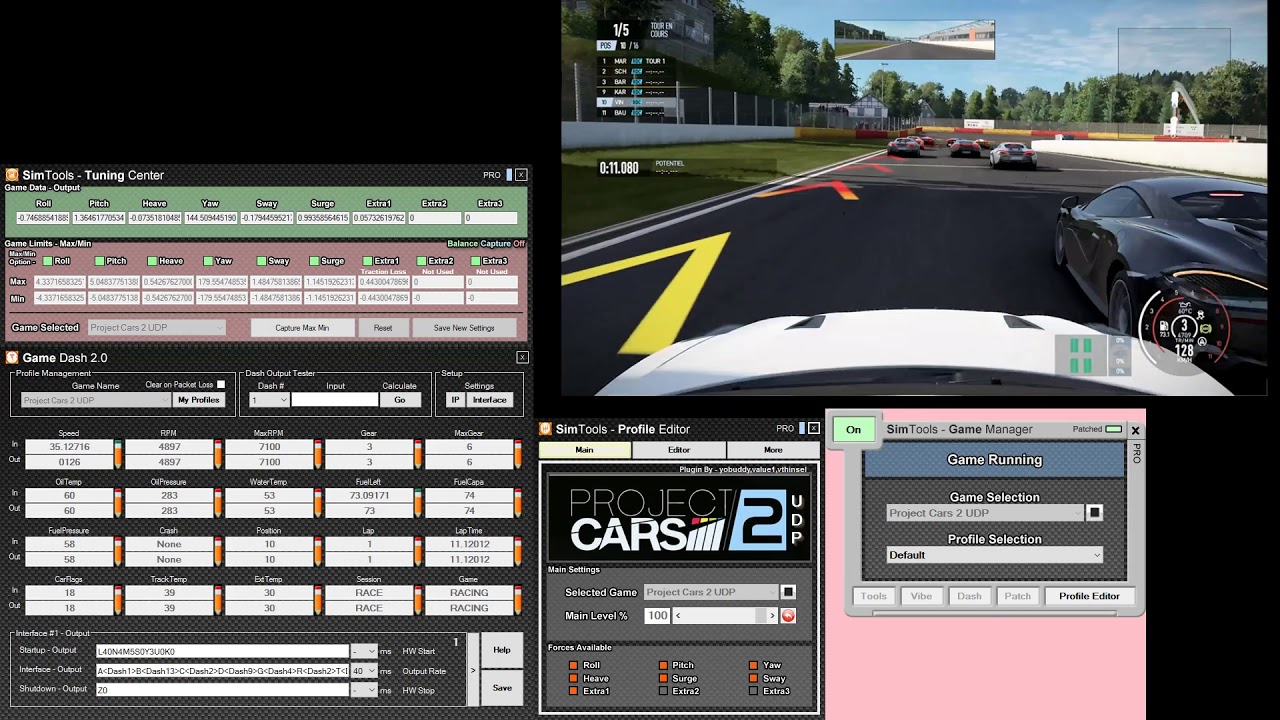Click the Main Level slider track
Image resolution: width=1280 pixels, height=720 pixels.
coord(725,616)
